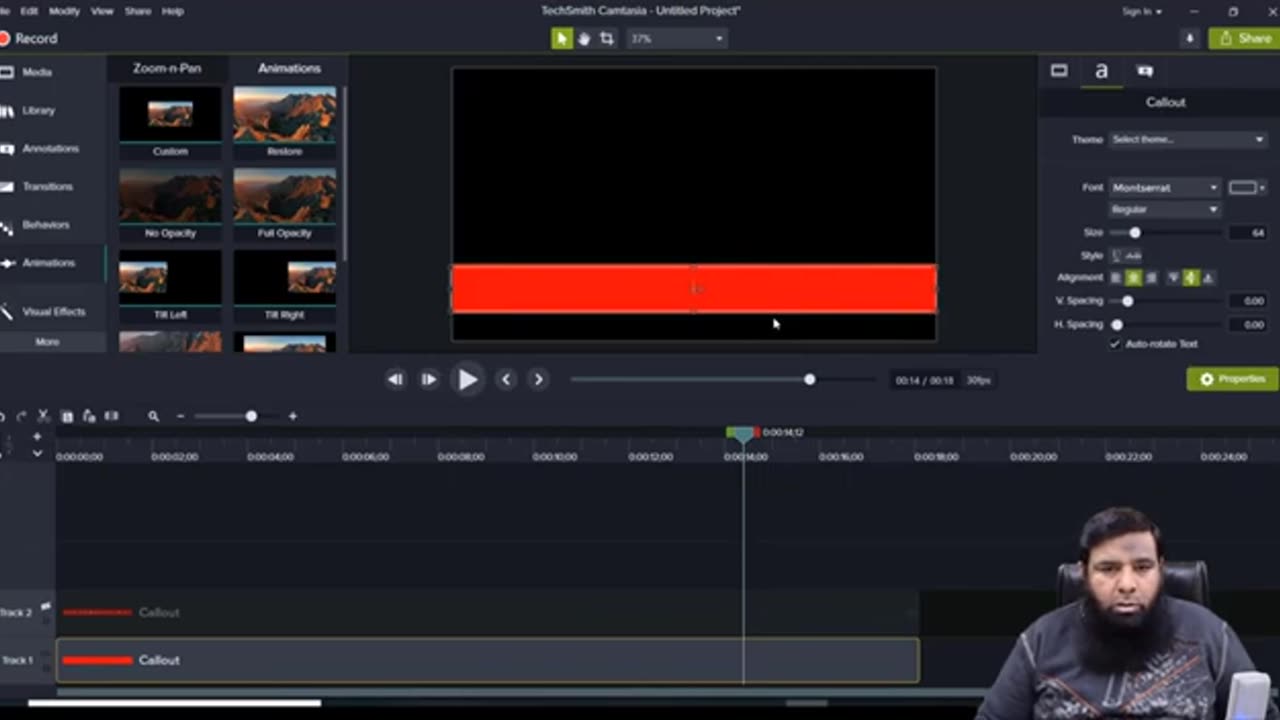Screen dimensions: 1280x720
Task: Click the preview playback scrubber handle
Action: [809, 379]
